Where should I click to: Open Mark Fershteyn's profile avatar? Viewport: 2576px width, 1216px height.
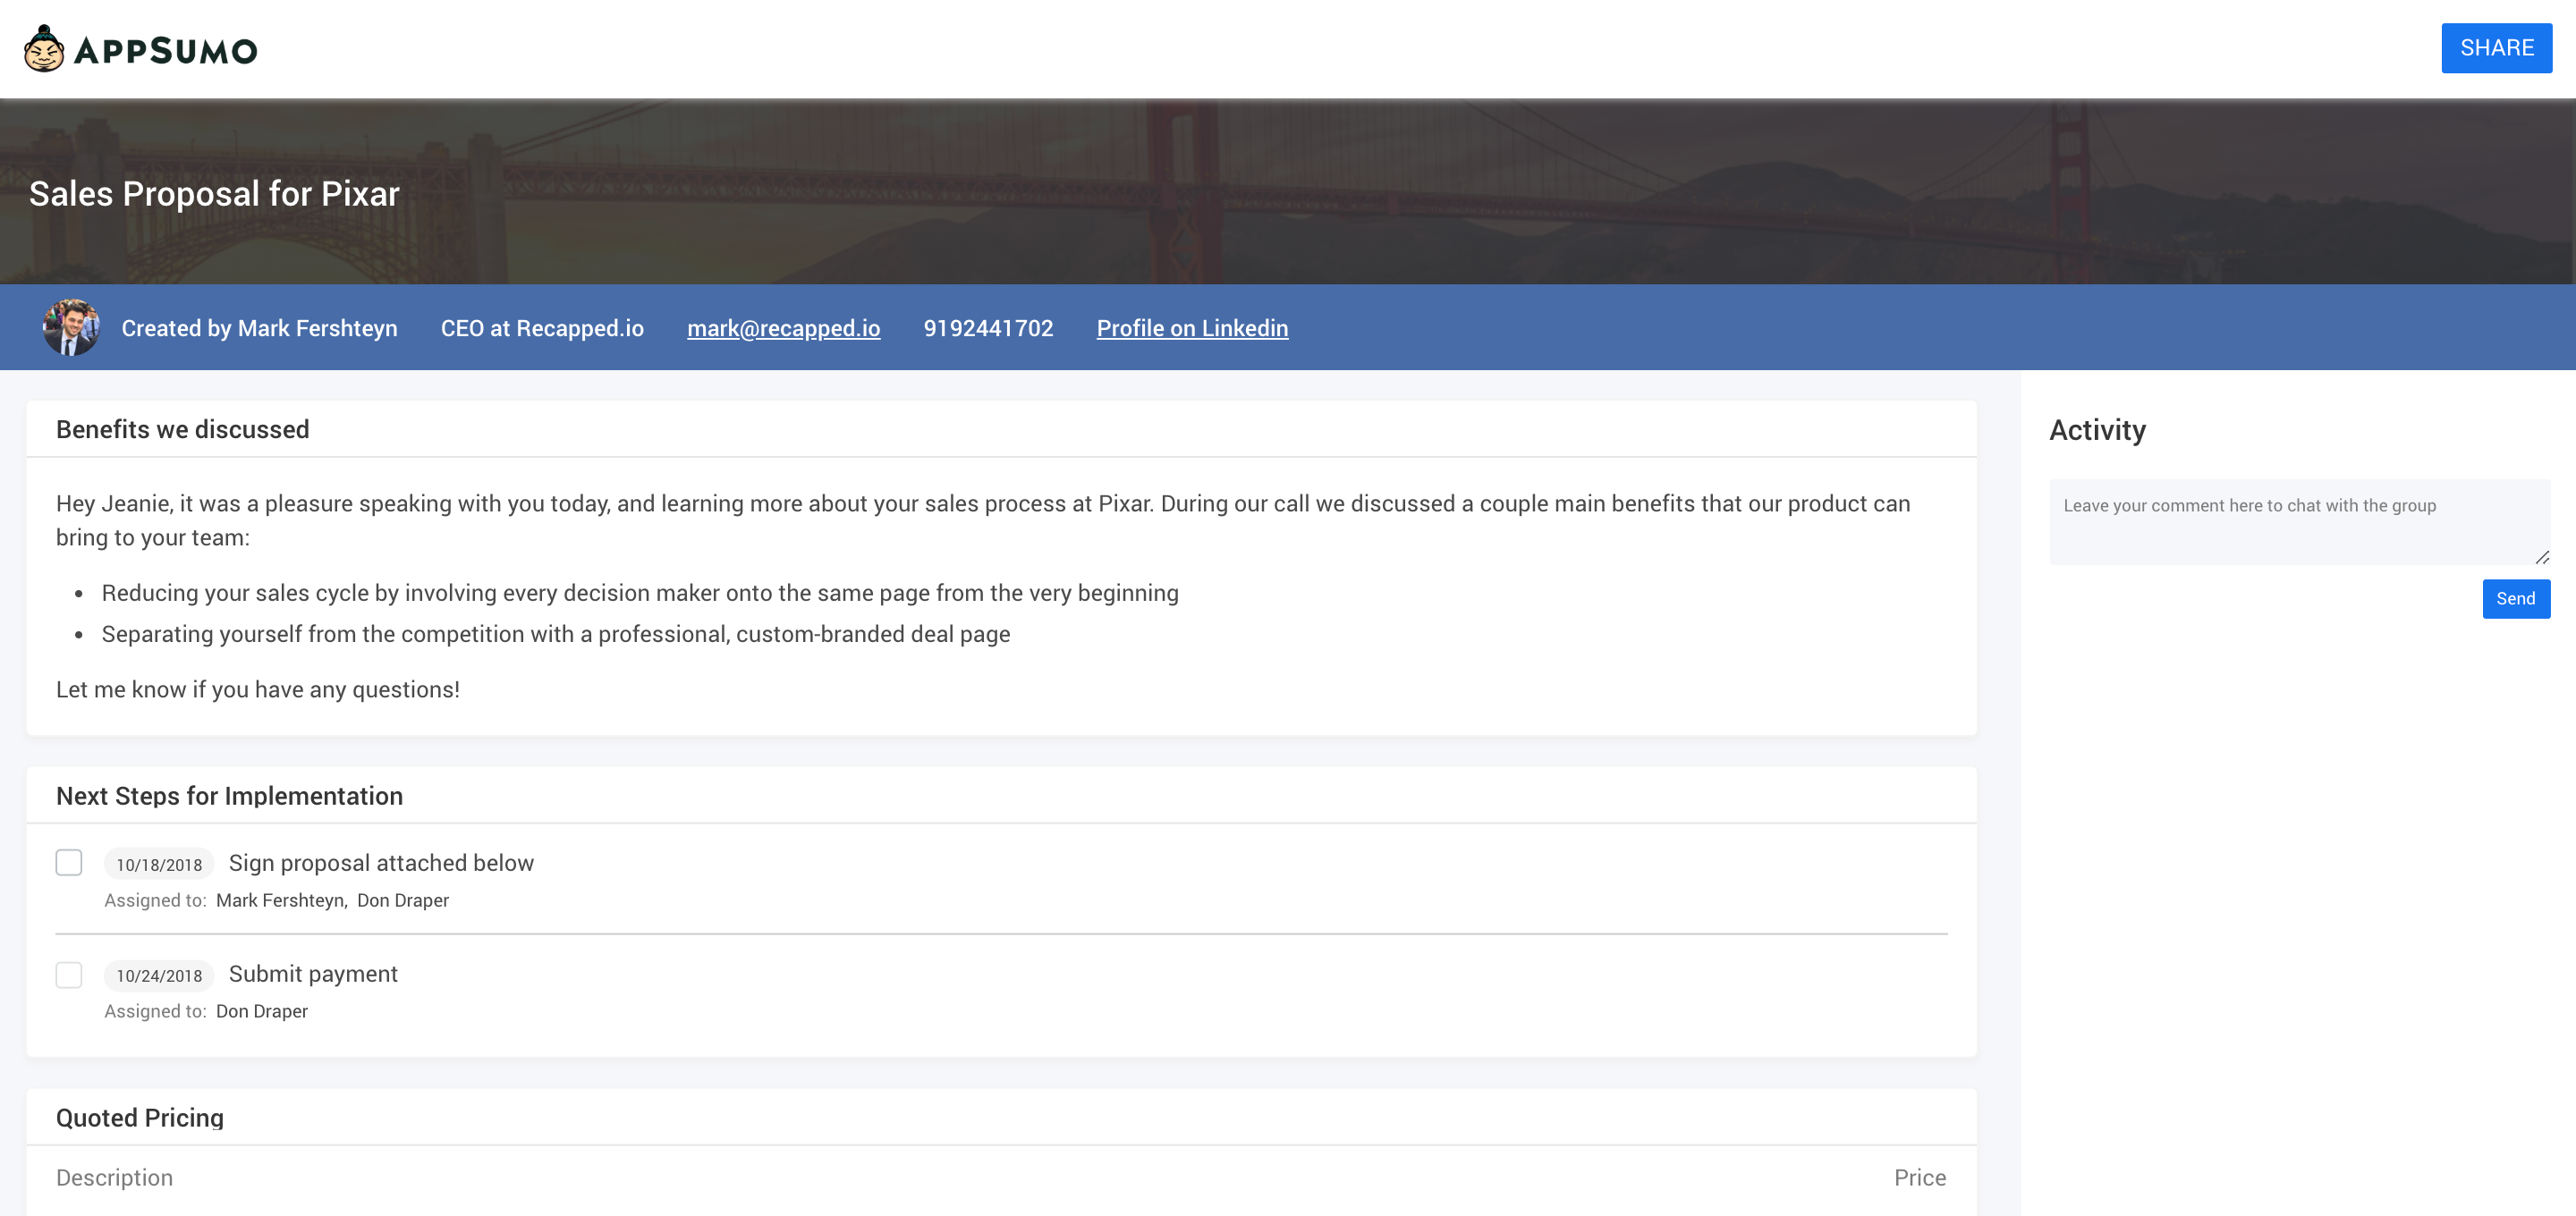click(x=71, y=327)
